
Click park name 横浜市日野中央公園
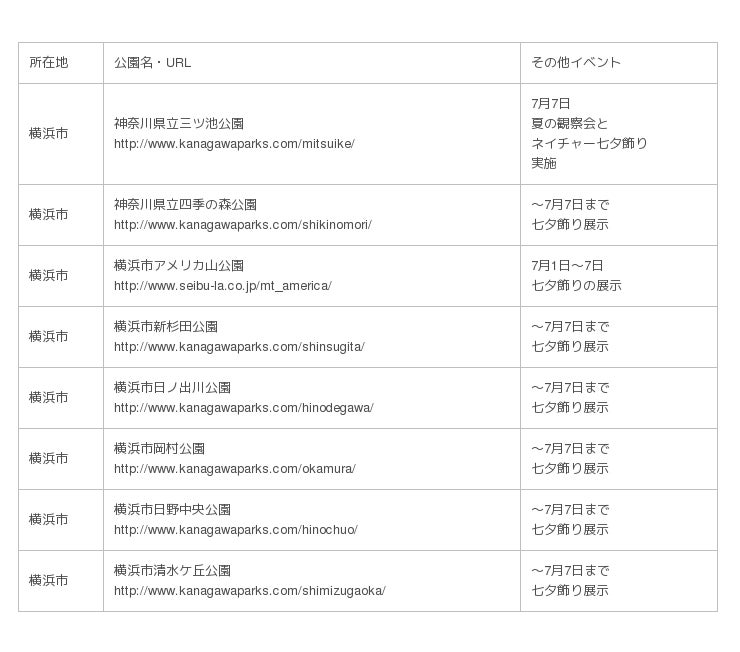(x=172, y=510)
